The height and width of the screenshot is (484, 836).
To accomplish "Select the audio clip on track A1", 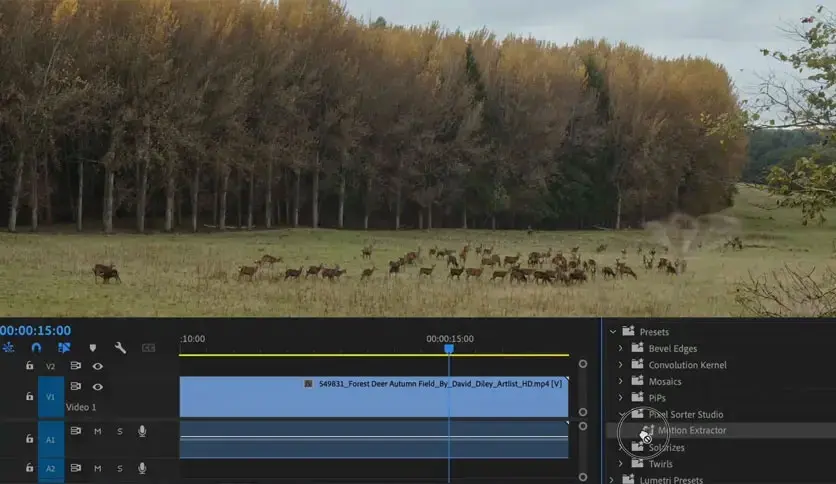I will pyautogui.click(x=374, y=440).
